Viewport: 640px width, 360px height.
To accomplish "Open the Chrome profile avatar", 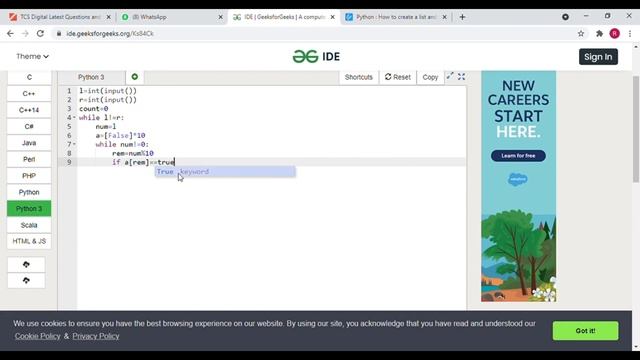I will point(615,33).
